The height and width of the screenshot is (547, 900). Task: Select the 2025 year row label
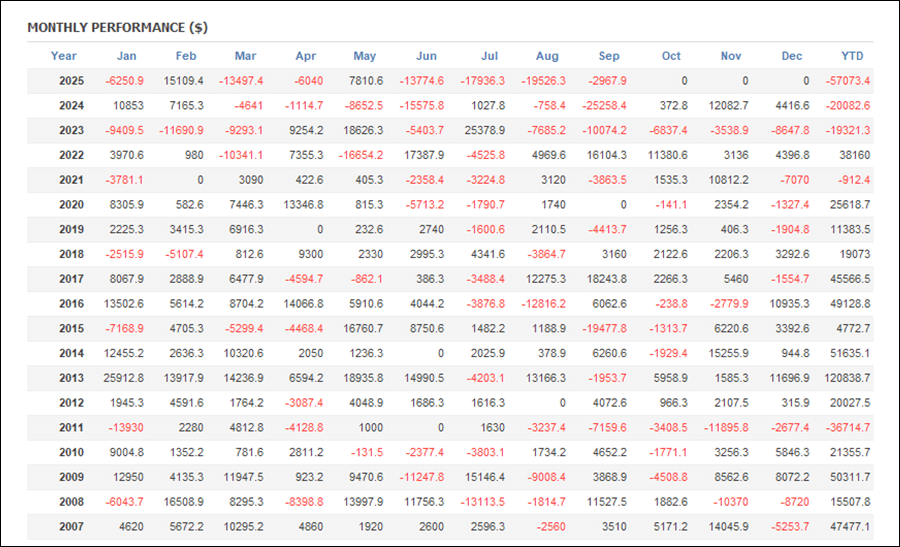[x=71, y=81]
